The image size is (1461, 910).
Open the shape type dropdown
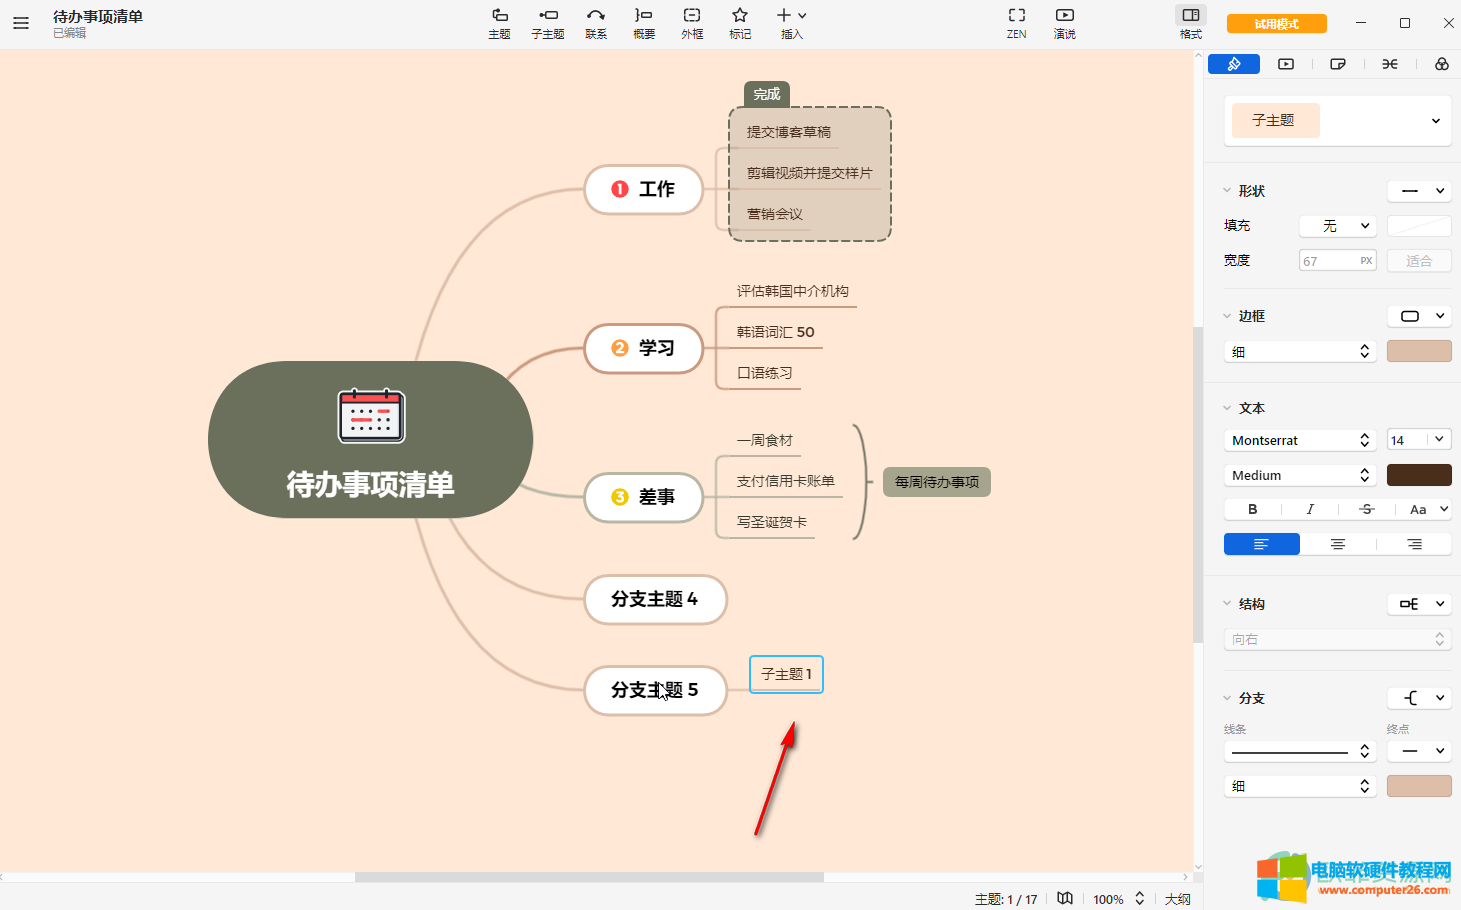[x=1419, y=191]
